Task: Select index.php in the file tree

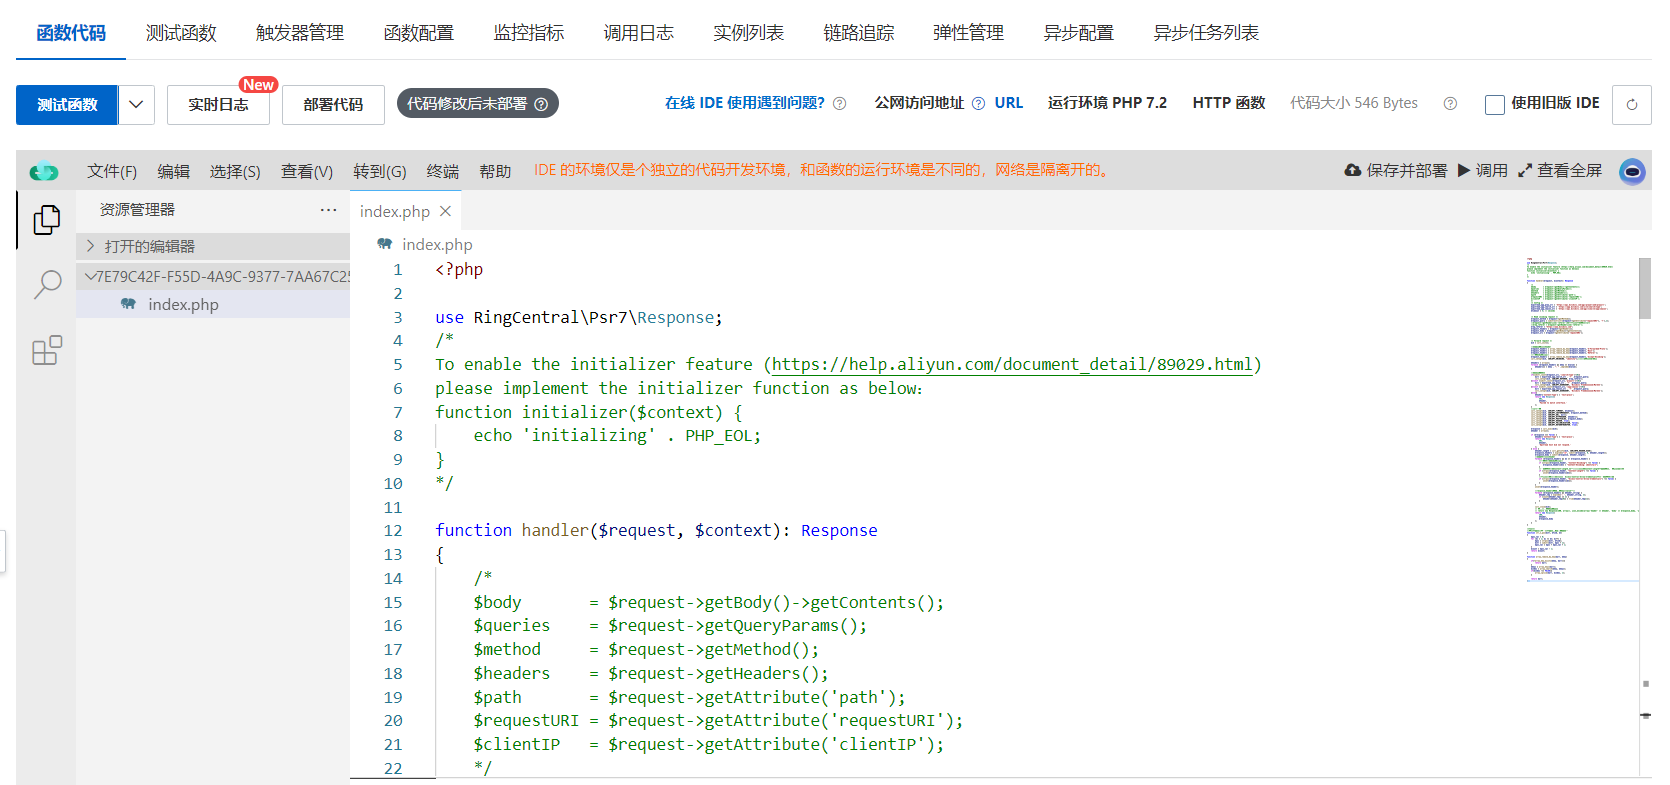Action: [x=183, y=304]
